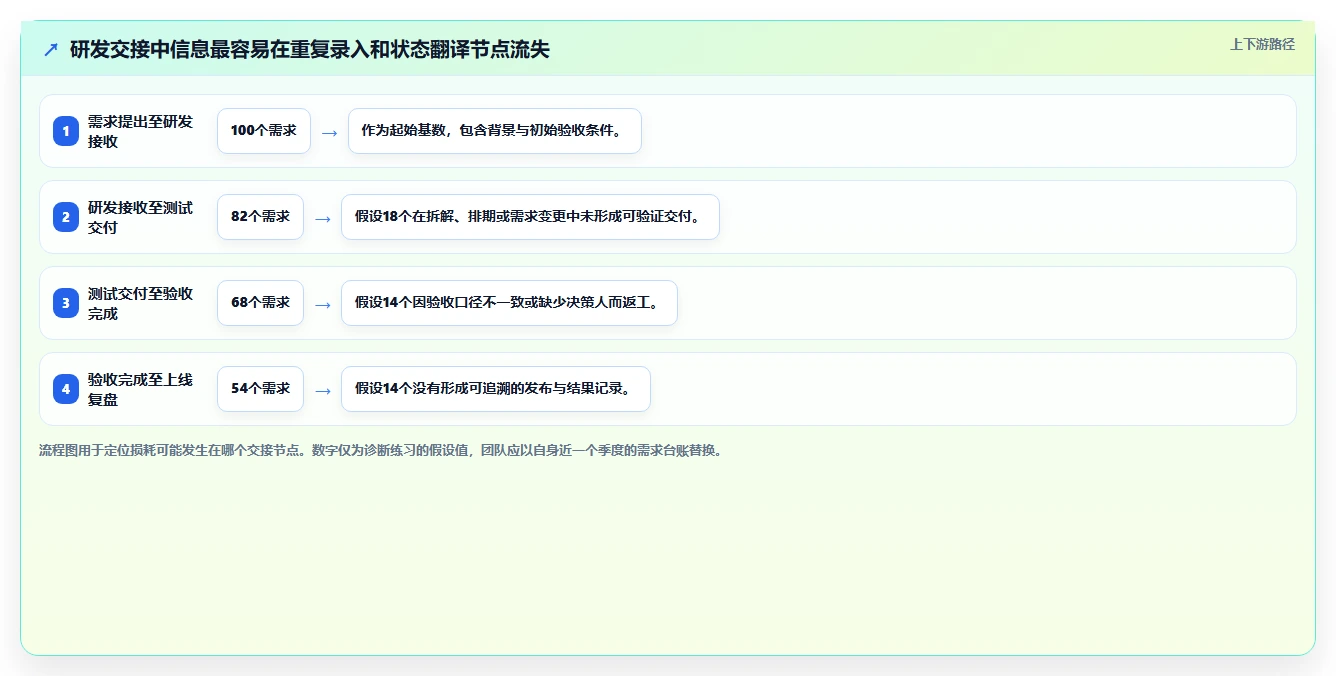Viewport: 1336px width, 676px height.
Task: Click the step 4 number badge
Action: (66, 389)
